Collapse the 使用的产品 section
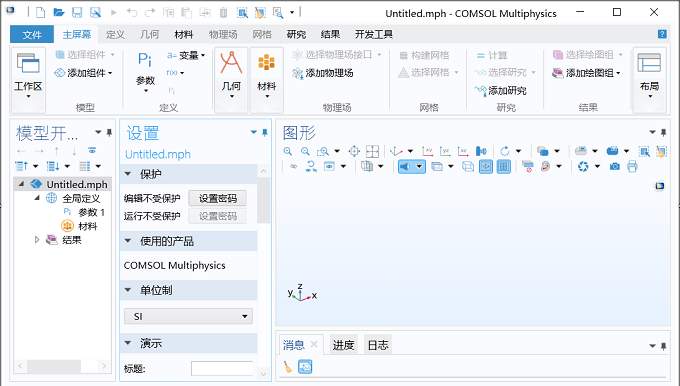Screen dimensions: 680x386 pyautogui.click(x=128, y=241)
